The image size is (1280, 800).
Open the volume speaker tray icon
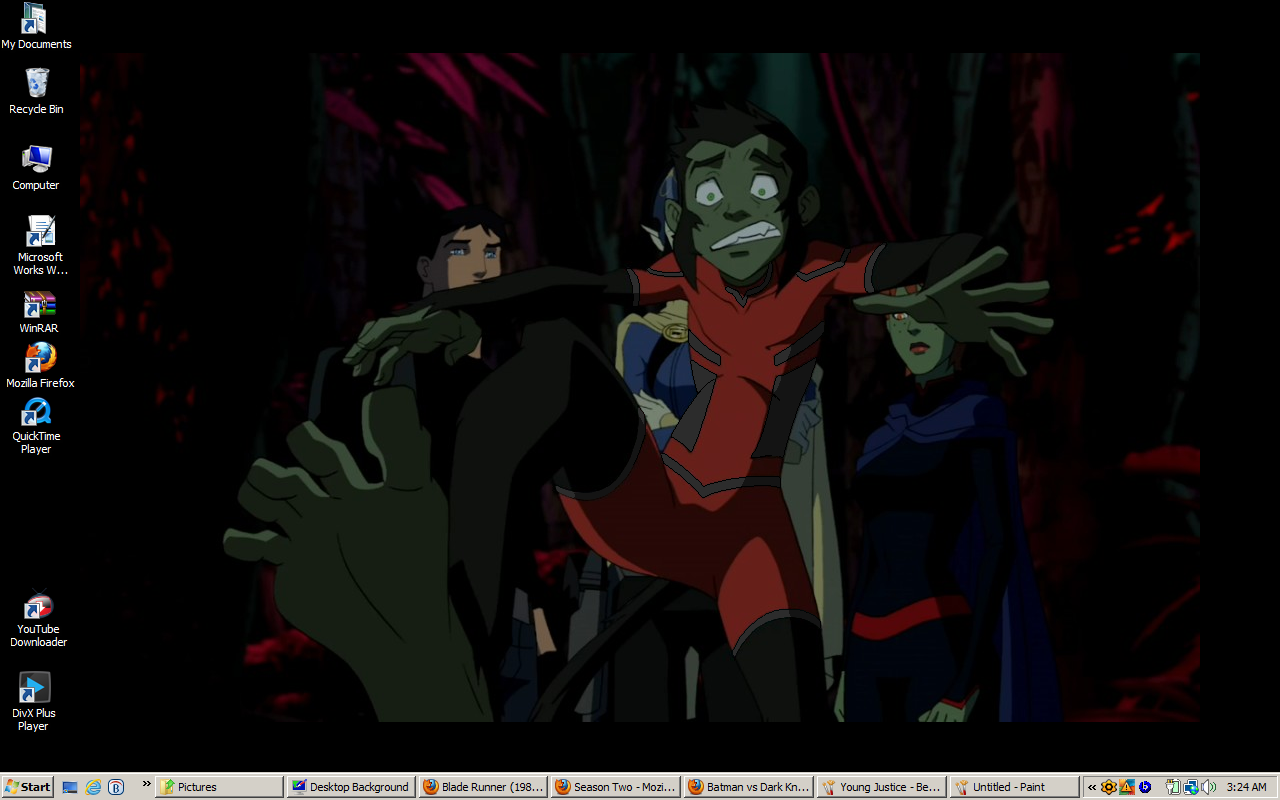click(1208, 787)
